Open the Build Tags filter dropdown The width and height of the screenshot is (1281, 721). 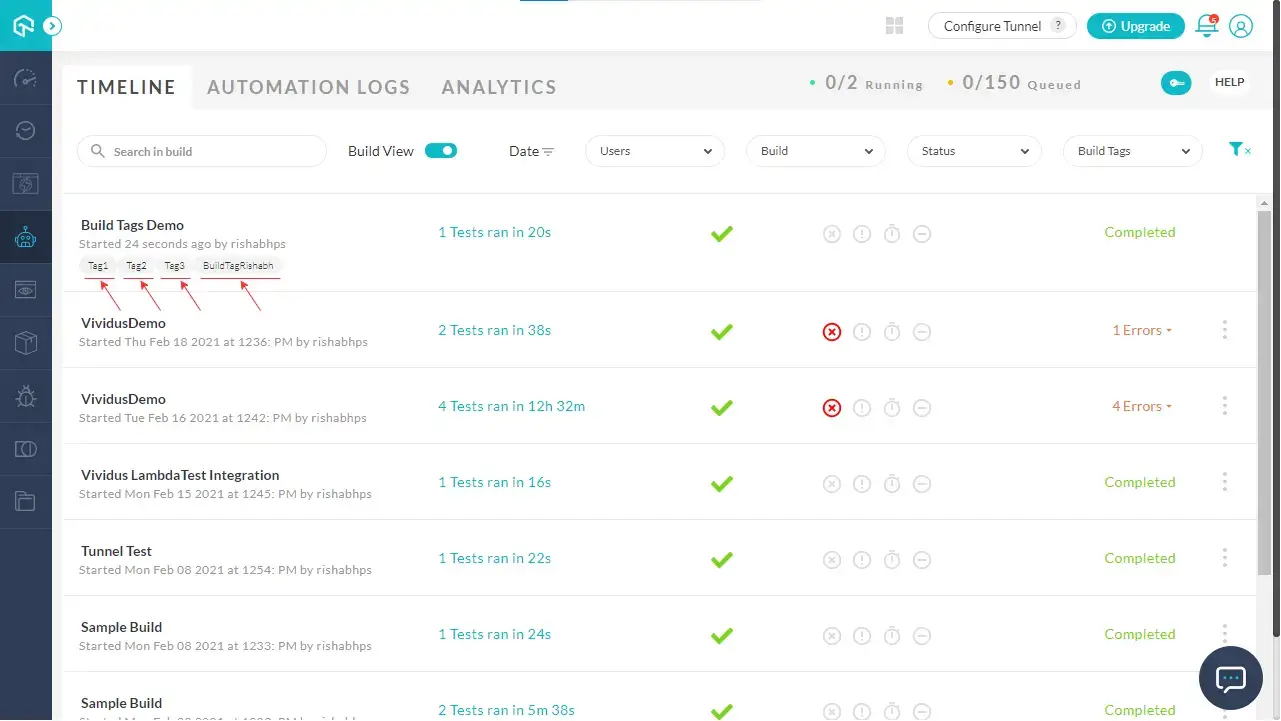point(1132,151)
